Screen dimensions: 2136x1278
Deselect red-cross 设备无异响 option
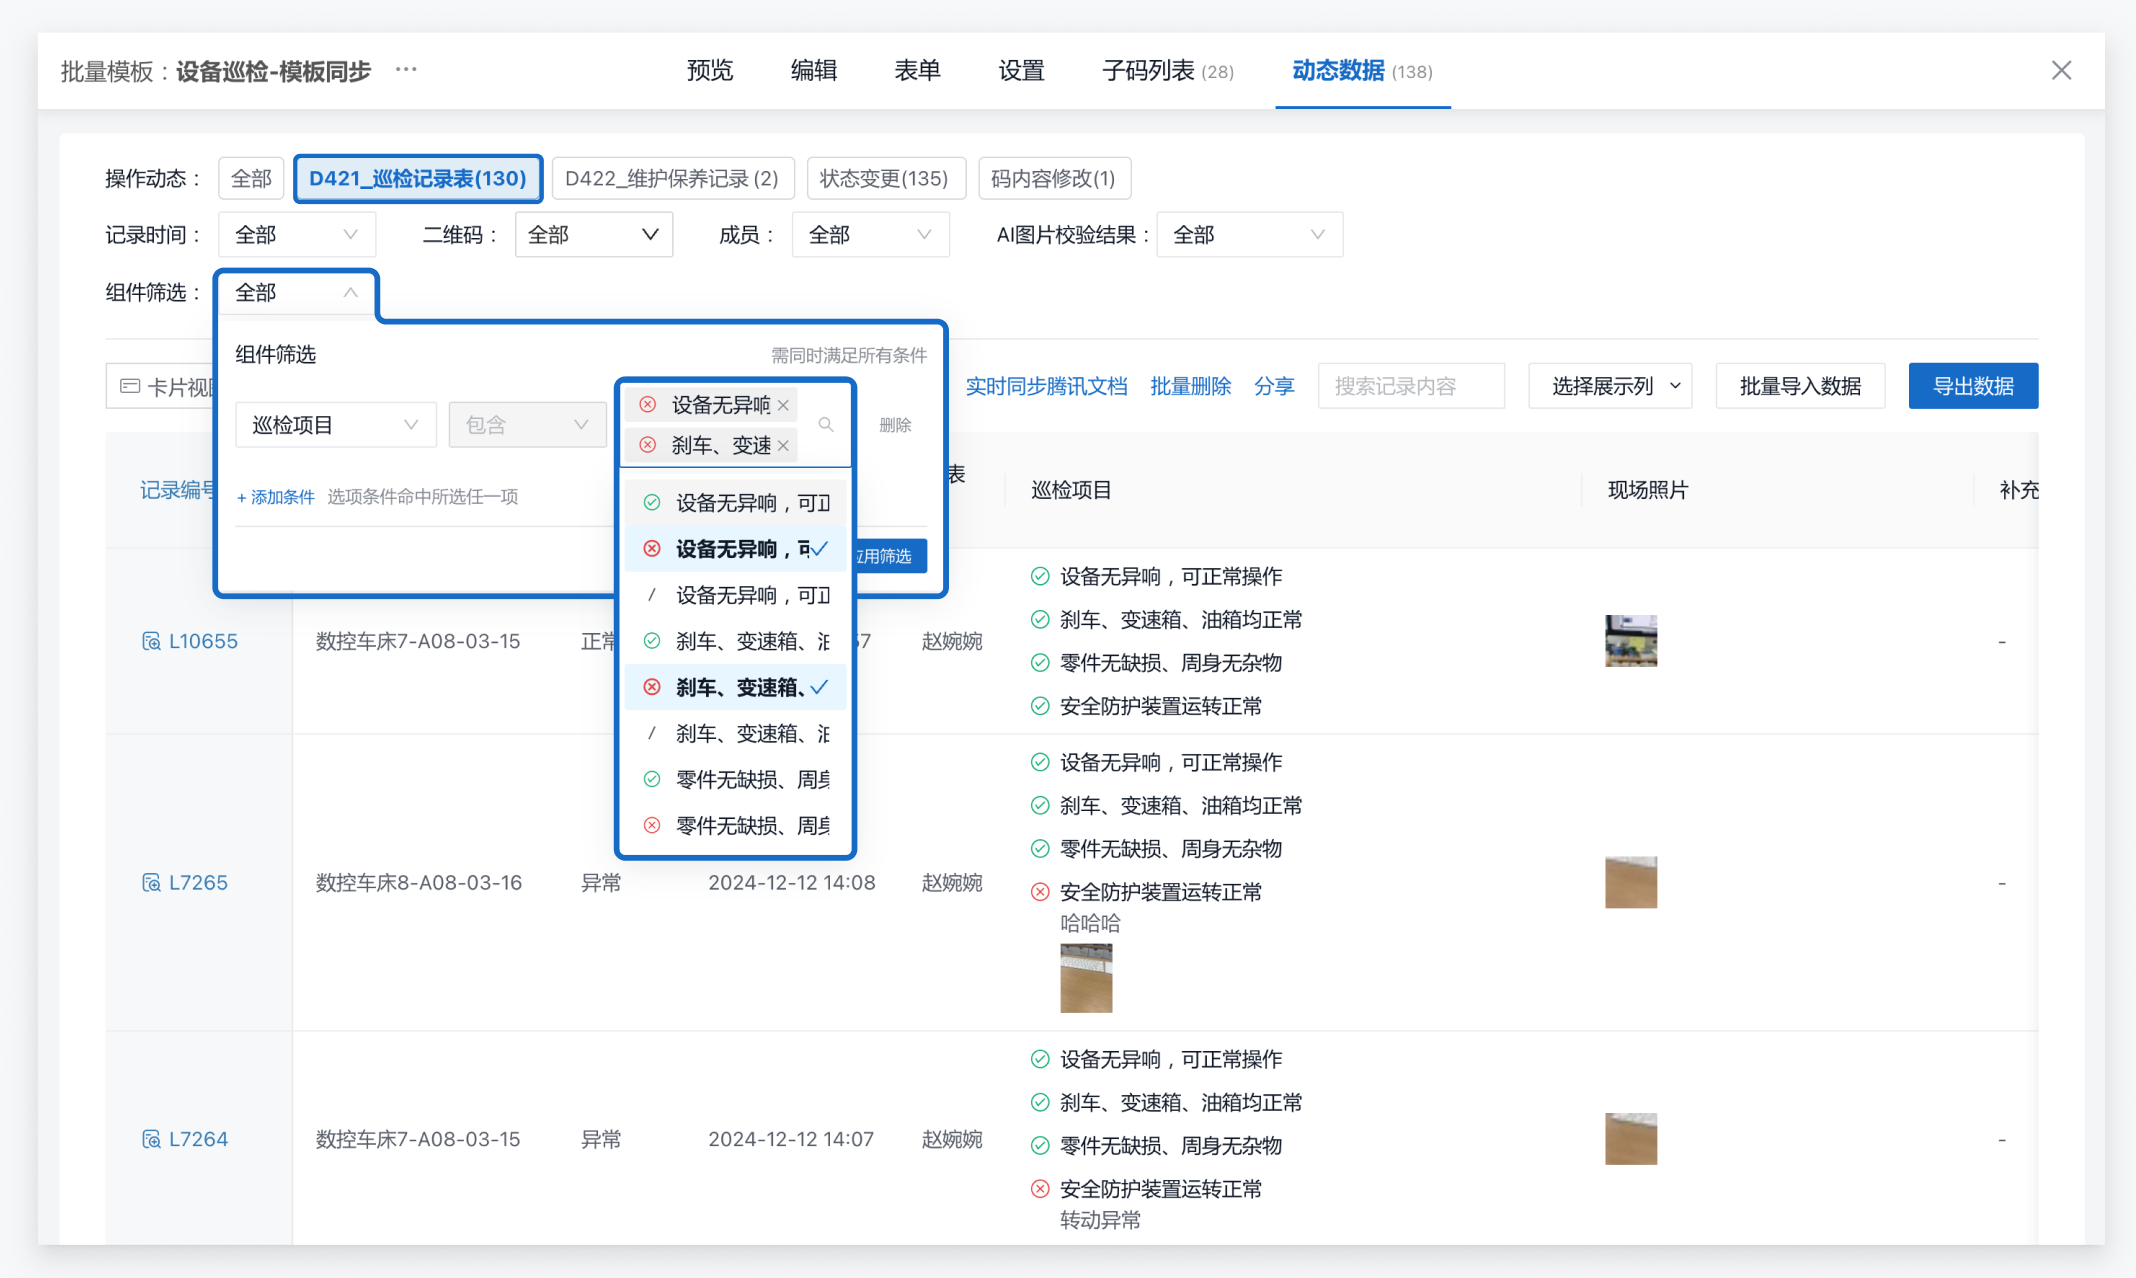(x=736, y=549)
